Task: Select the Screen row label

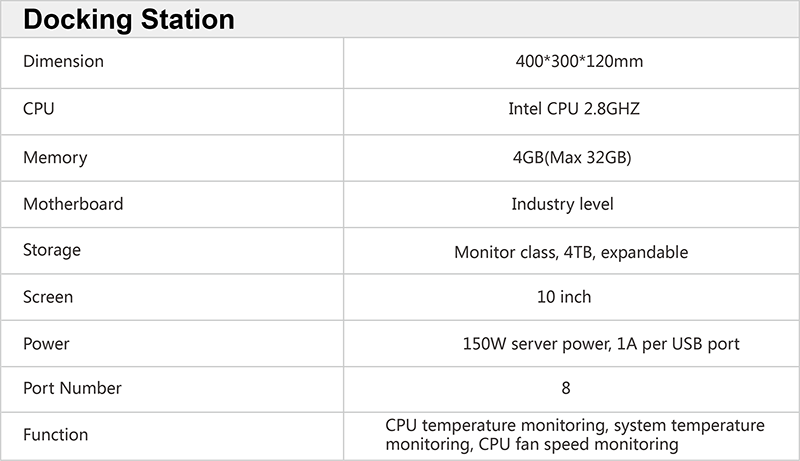Action: 48,297
